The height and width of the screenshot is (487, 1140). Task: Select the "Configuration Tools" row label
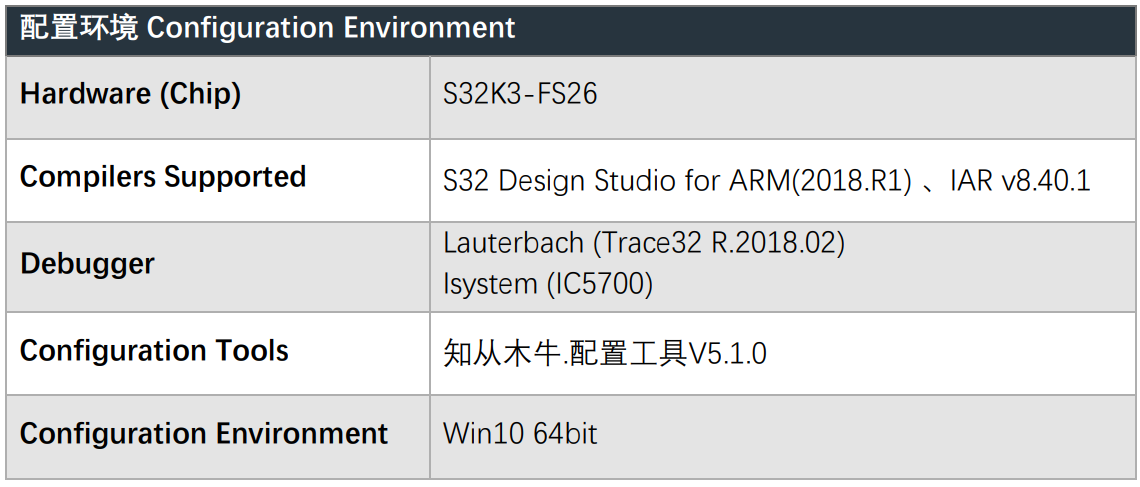pyautogui.click(x=154, y=351)
